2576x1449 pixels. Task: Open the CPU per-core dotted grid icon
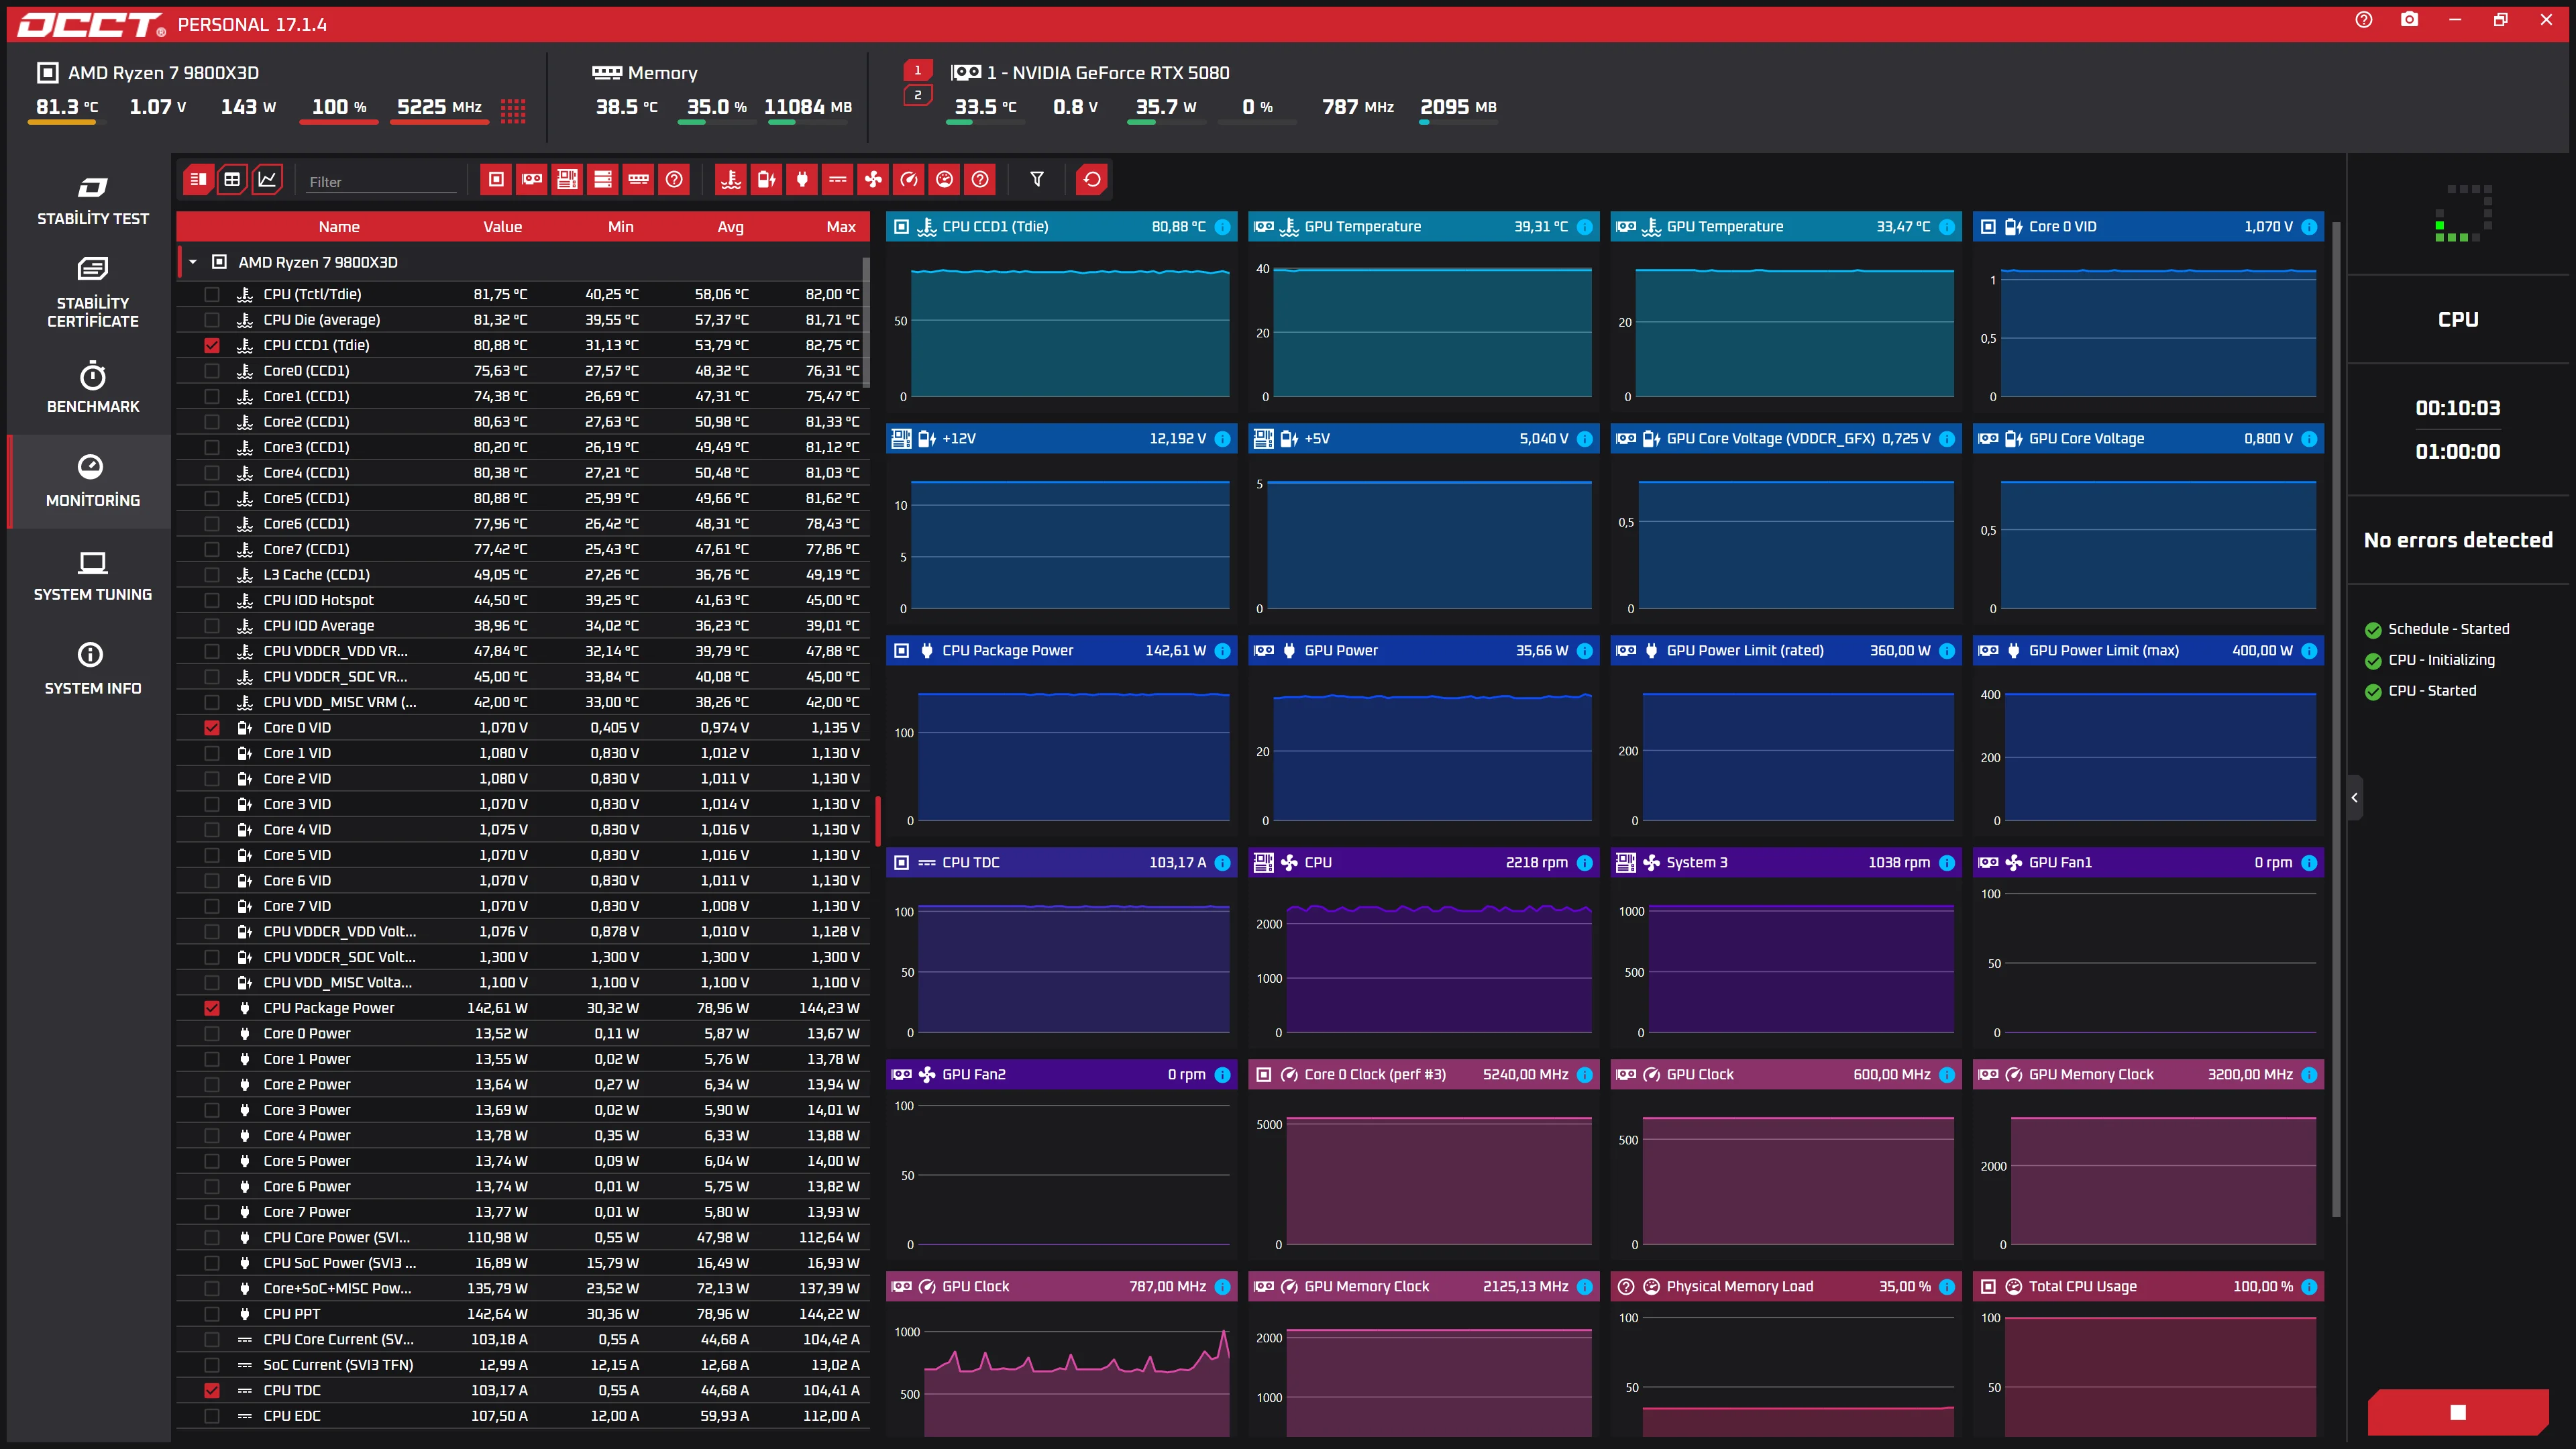point(513,110)
